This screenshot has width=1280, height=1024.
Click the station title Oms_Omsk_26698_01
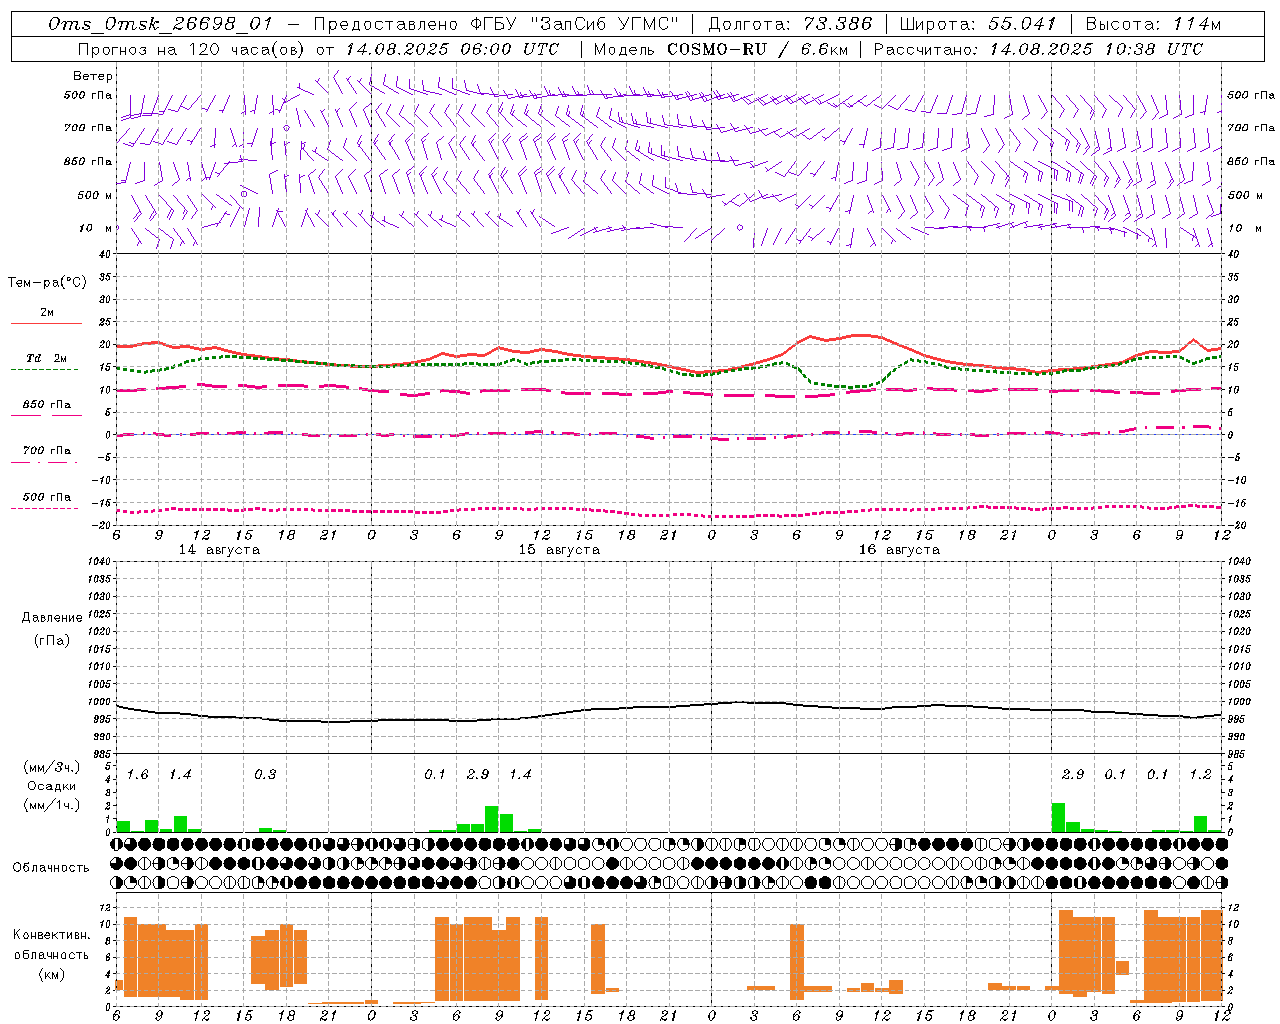[161, 24]
